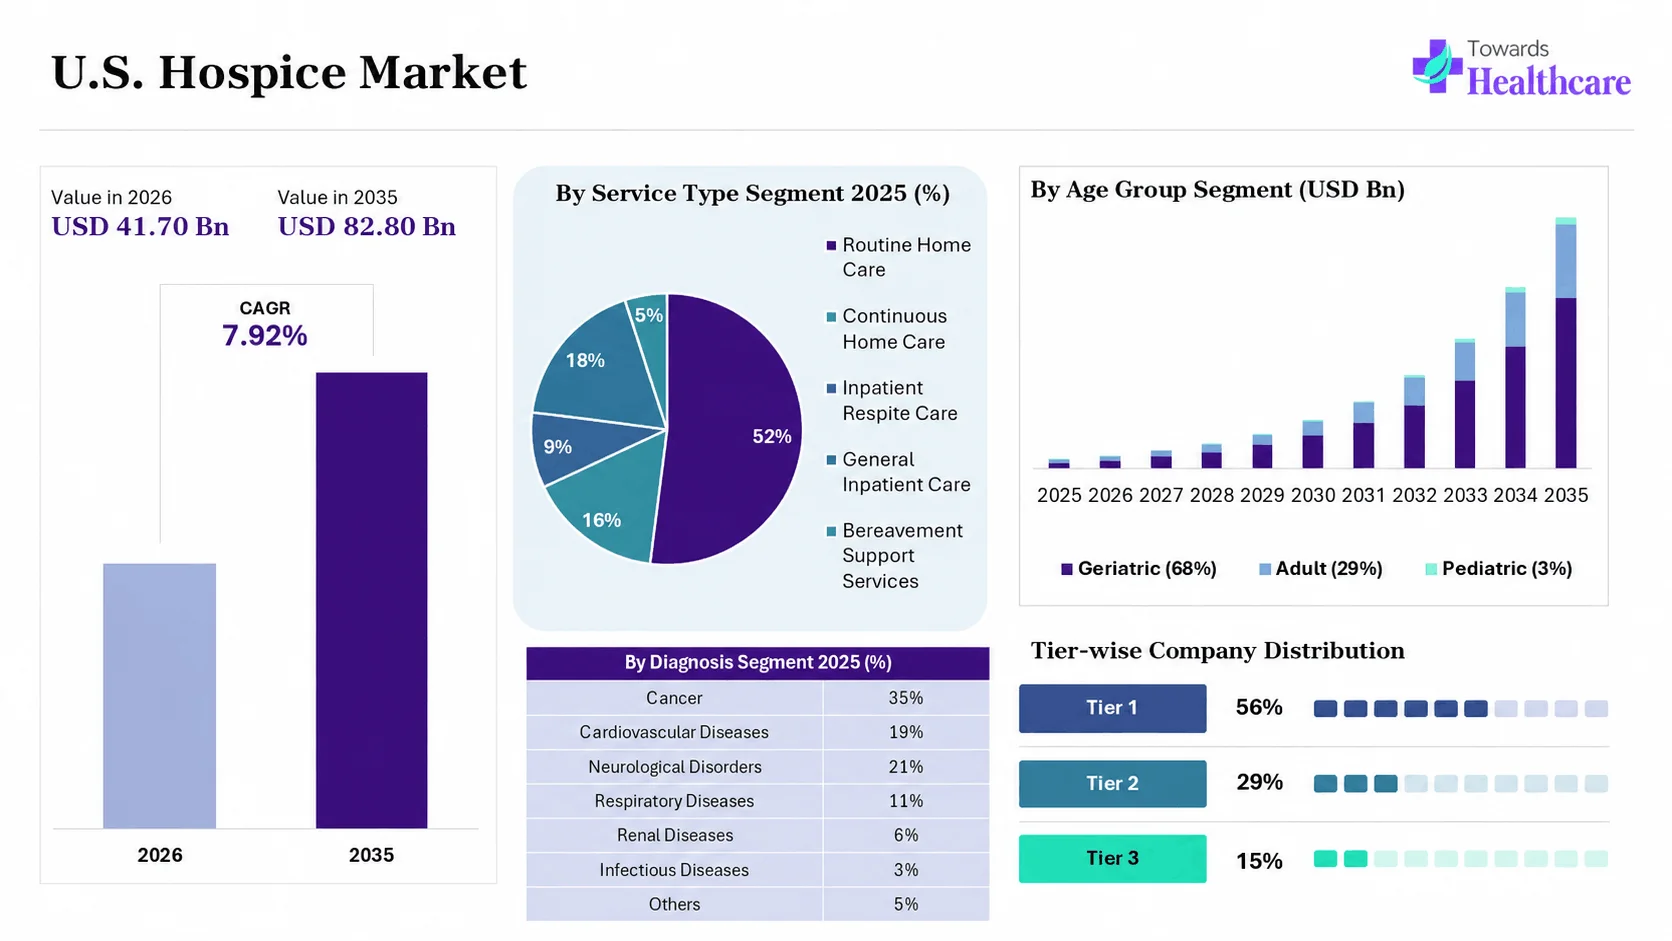
Task: Click the Bereavement Support Services legend label
Action: point(902,556)
